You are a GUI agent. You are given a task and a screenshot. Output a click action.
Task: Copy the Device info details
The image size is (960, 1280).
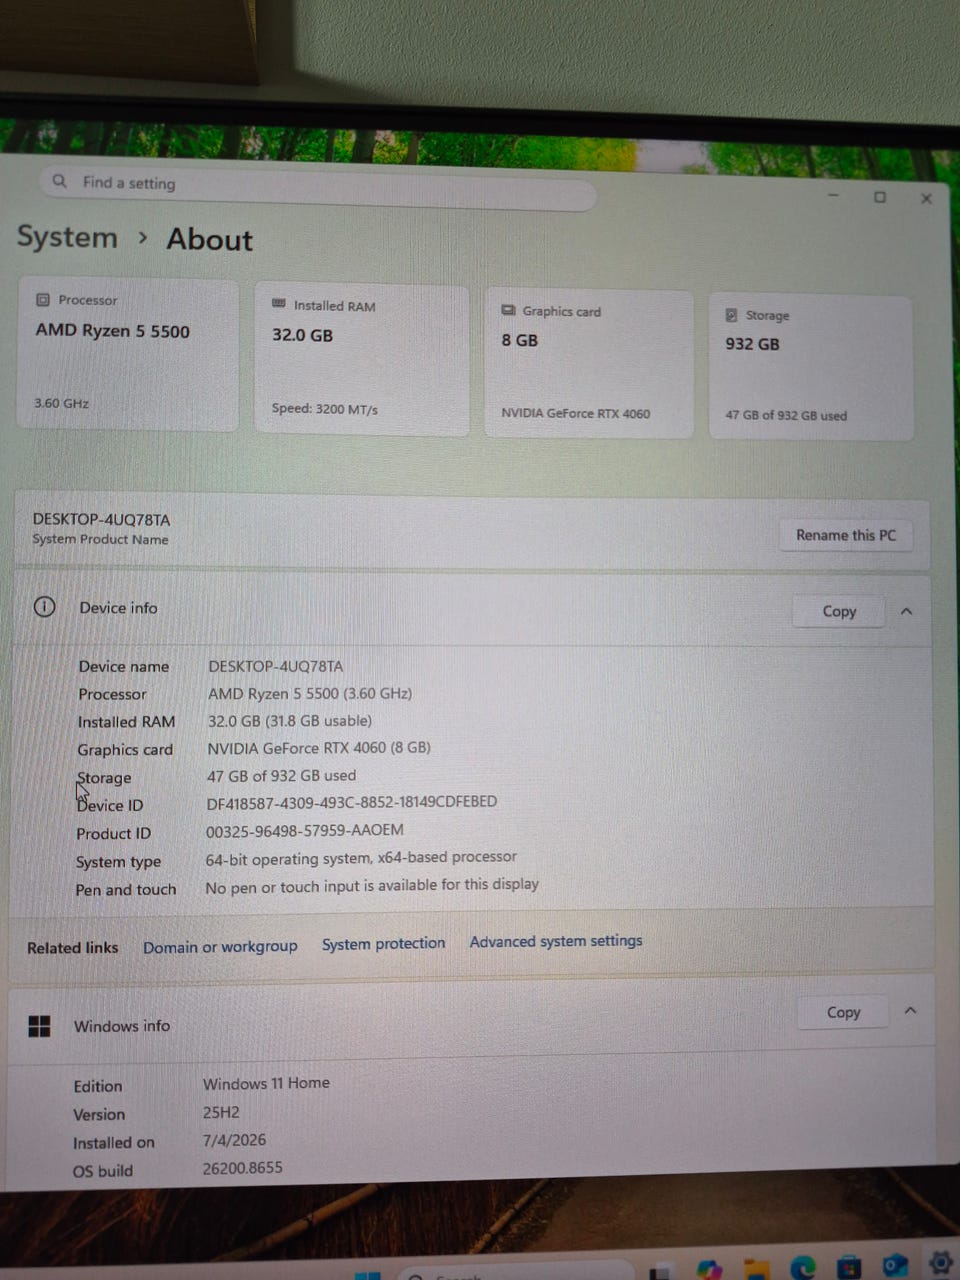[x=839, y=611]
